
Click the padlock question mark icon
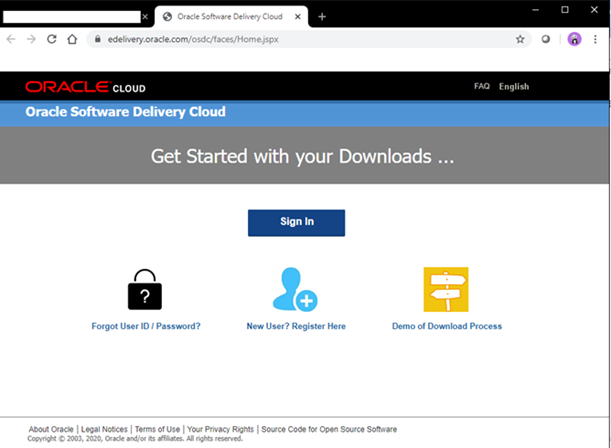click(145, 289)
